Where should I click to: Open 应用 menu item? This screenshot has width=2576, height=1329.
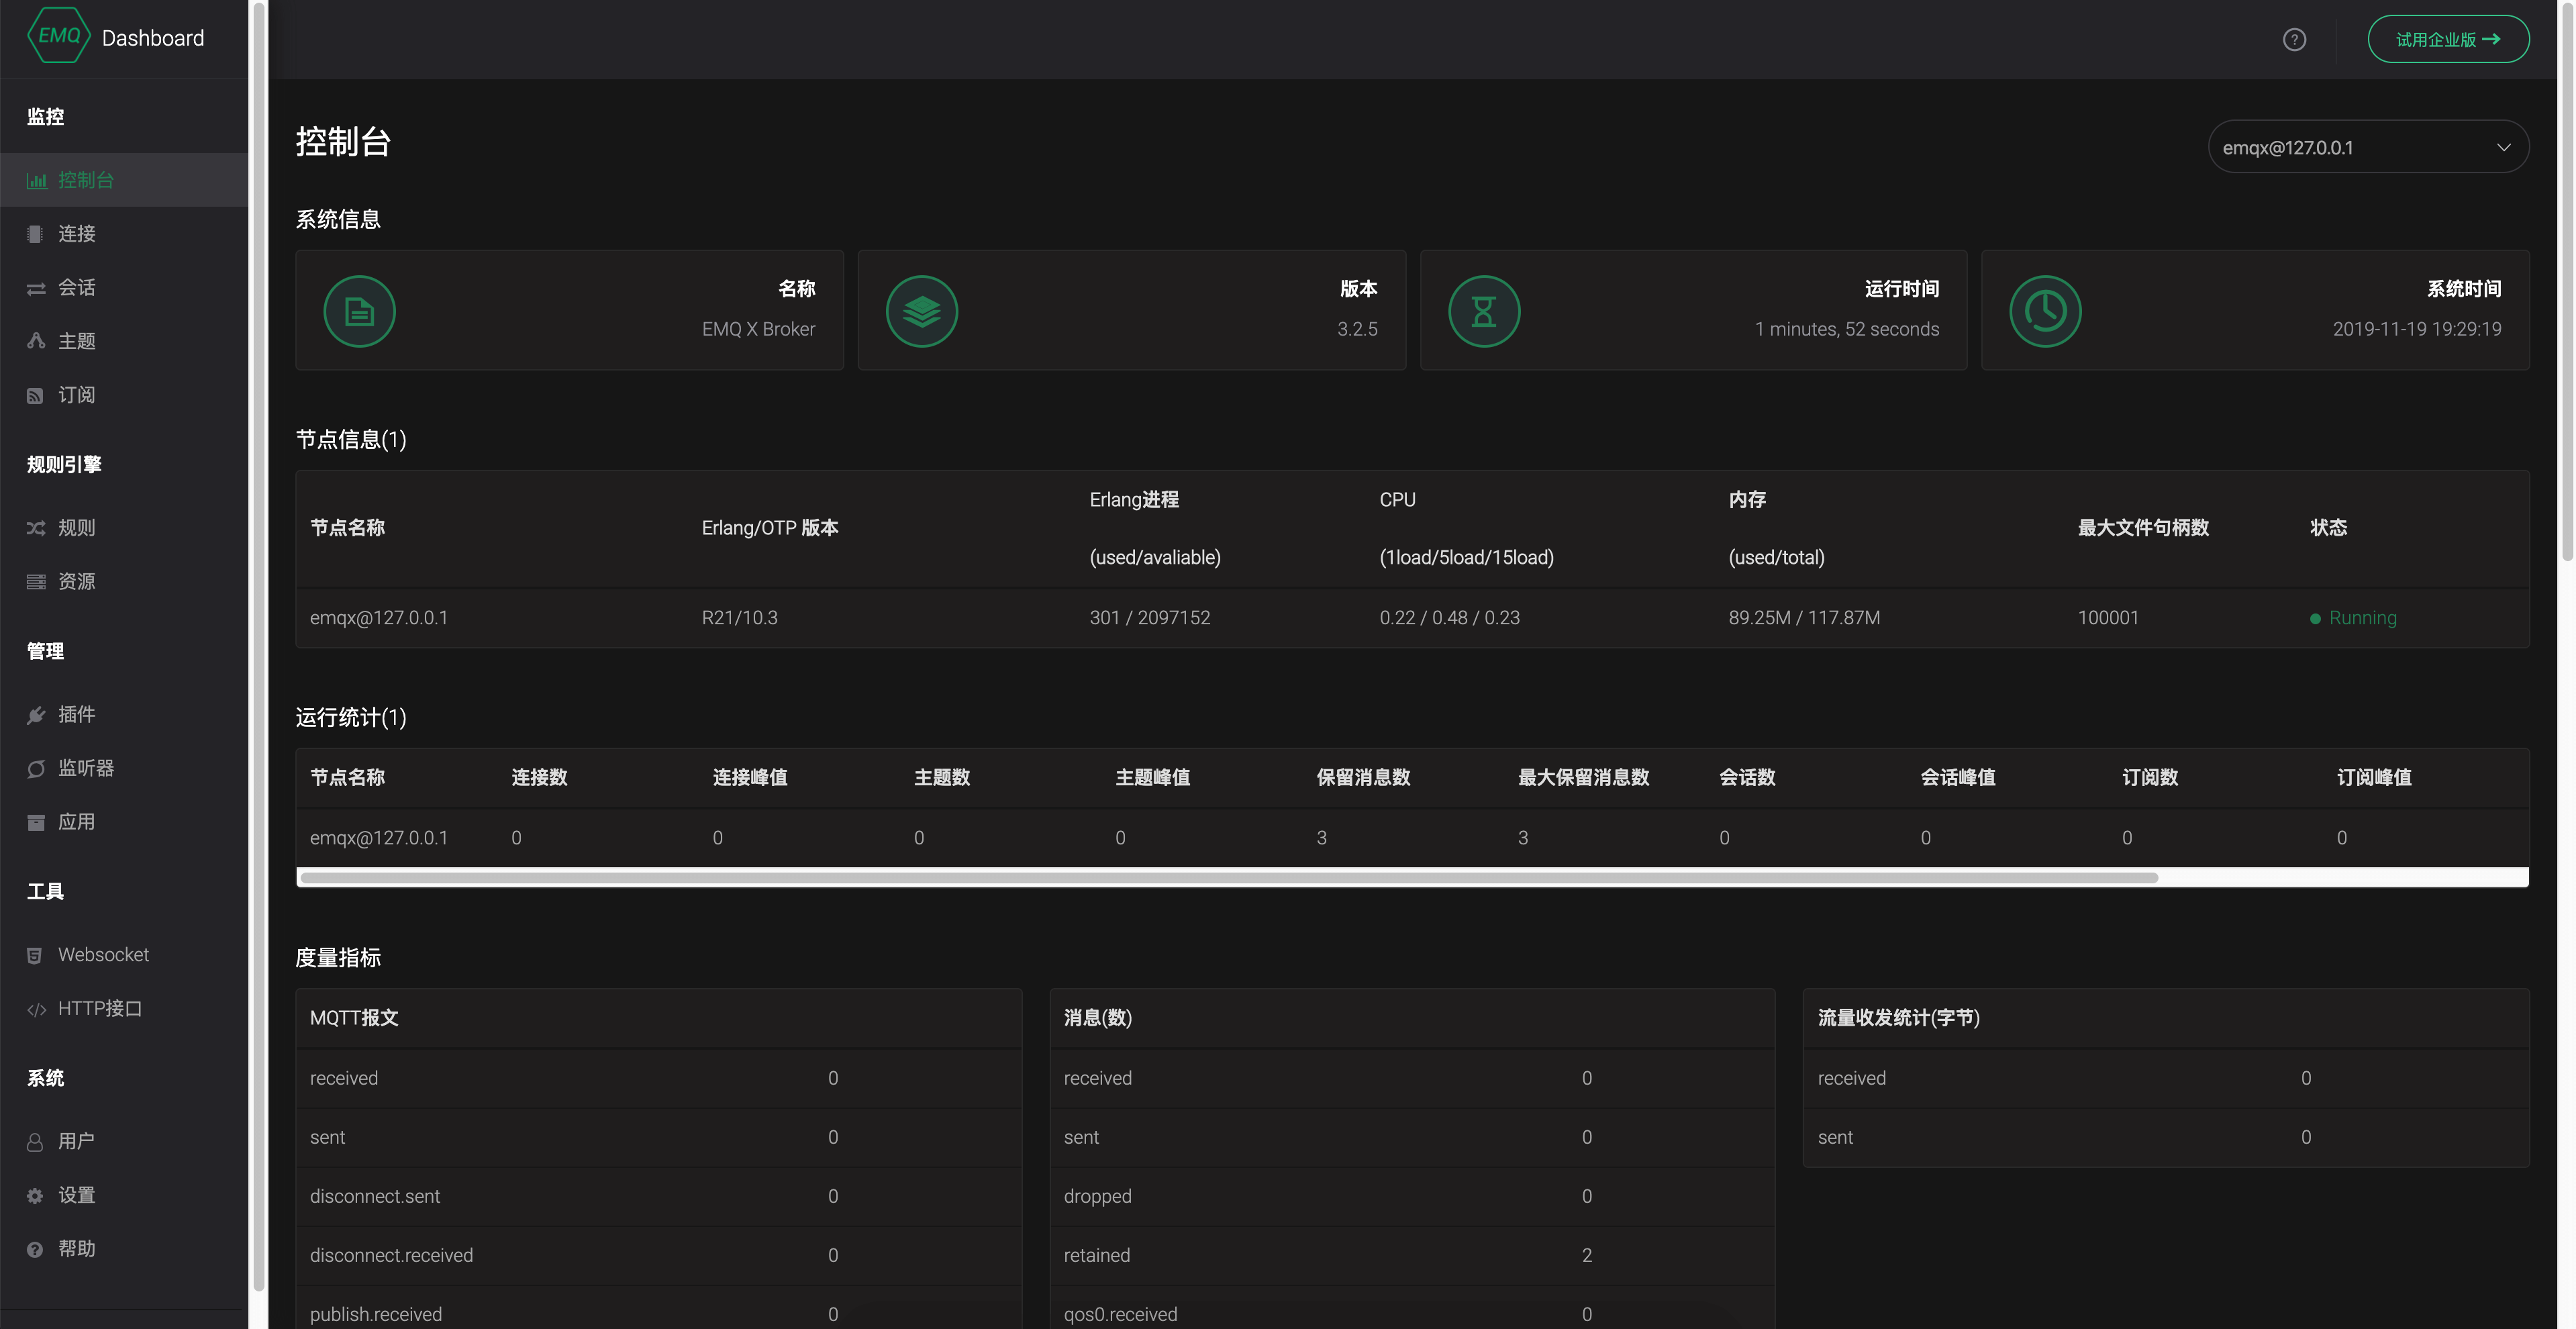[x=124, y=822]
